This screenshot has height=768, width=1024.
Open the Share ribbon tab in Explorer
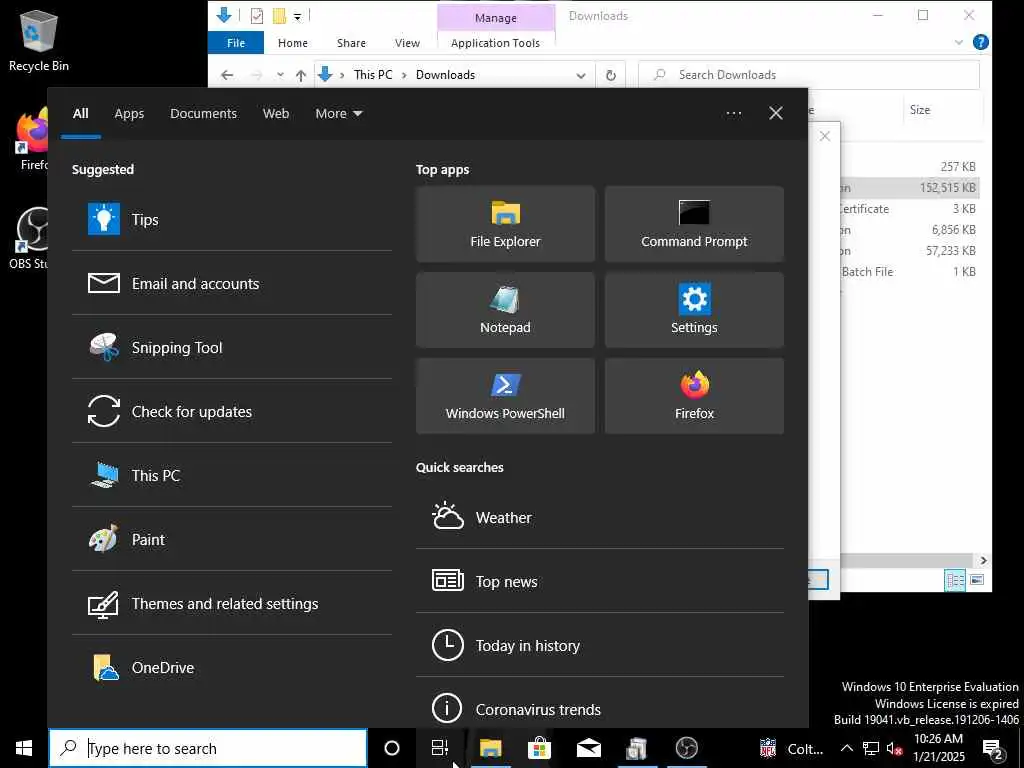pyautogui.click(x=351, y=43)
